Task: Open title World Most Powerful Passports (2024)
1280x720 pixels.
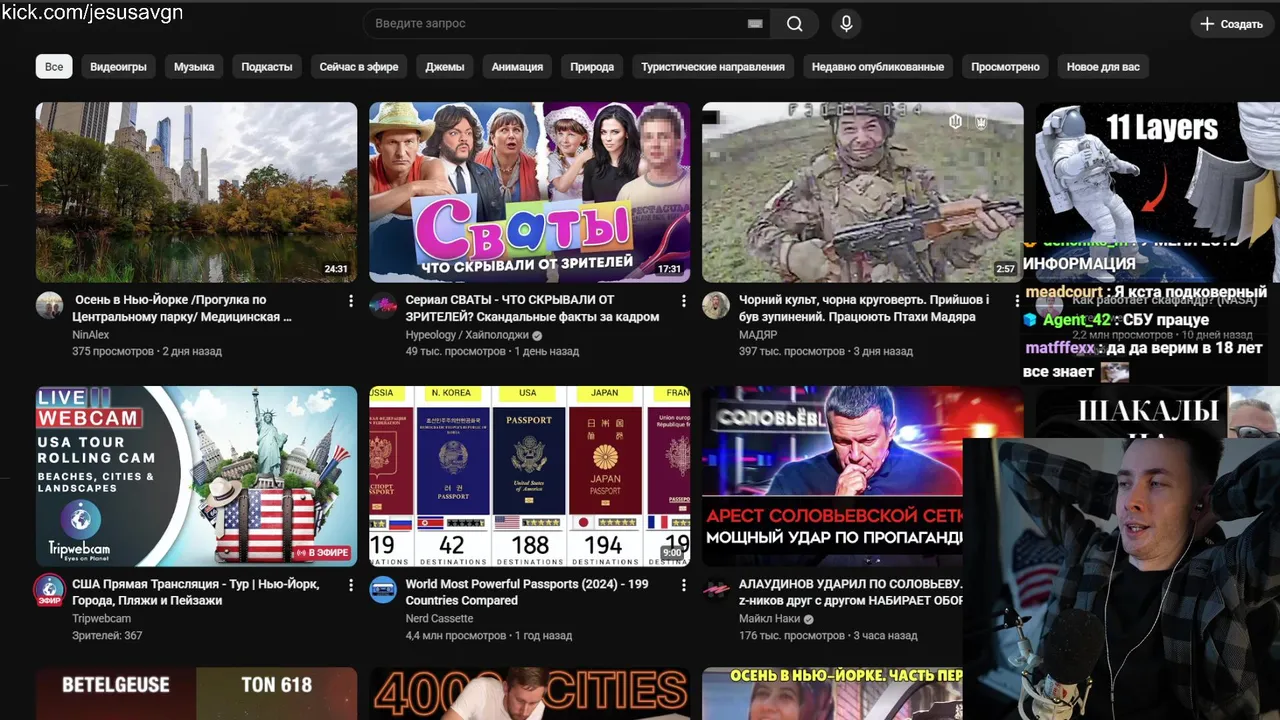Action: click(527, 592)
